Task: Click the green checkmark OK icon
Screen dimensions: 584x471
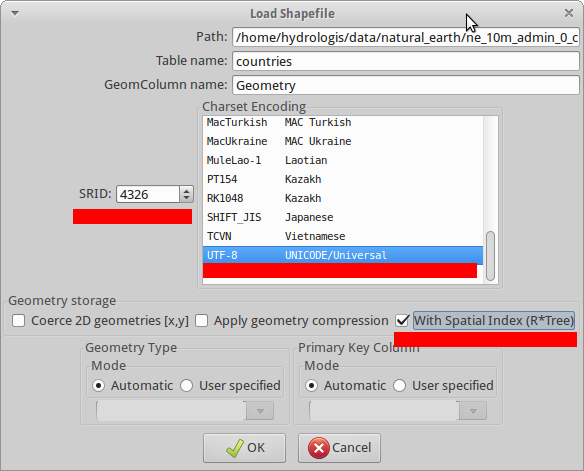Action: coord(235,448)
